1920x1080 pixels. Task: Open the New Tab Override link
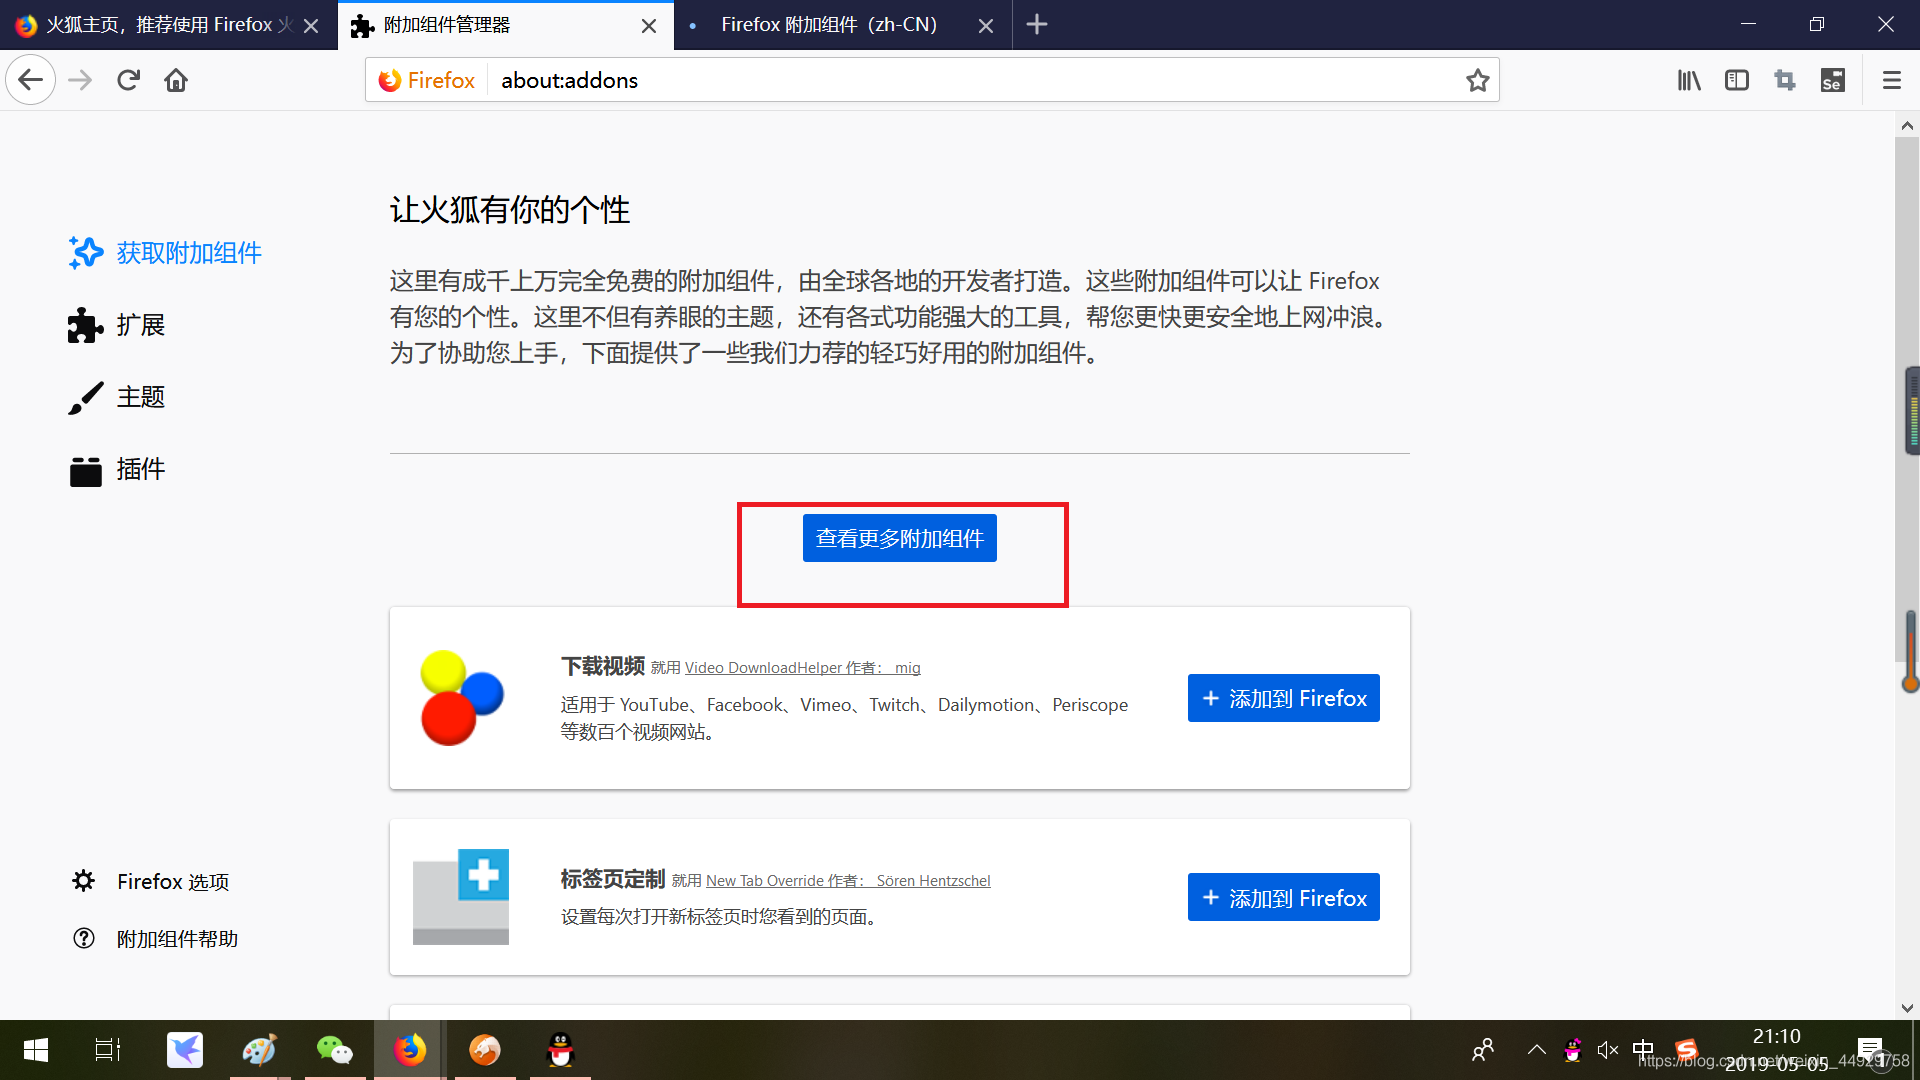coord(848,881)
